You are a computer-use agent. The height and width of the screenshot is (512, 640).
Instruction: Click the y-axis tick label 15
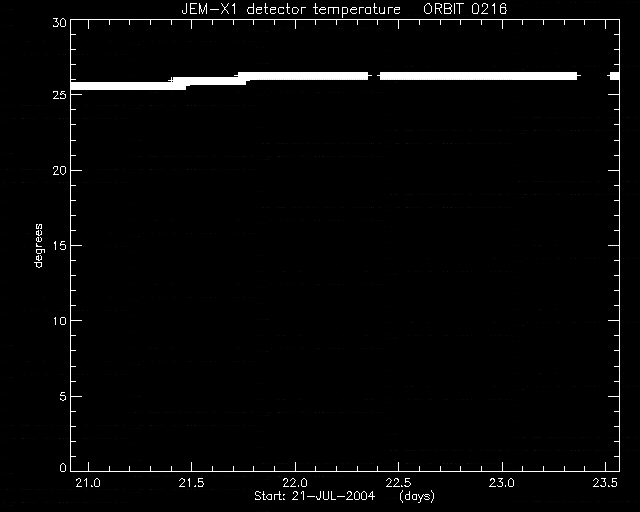[x=60, y=246]
